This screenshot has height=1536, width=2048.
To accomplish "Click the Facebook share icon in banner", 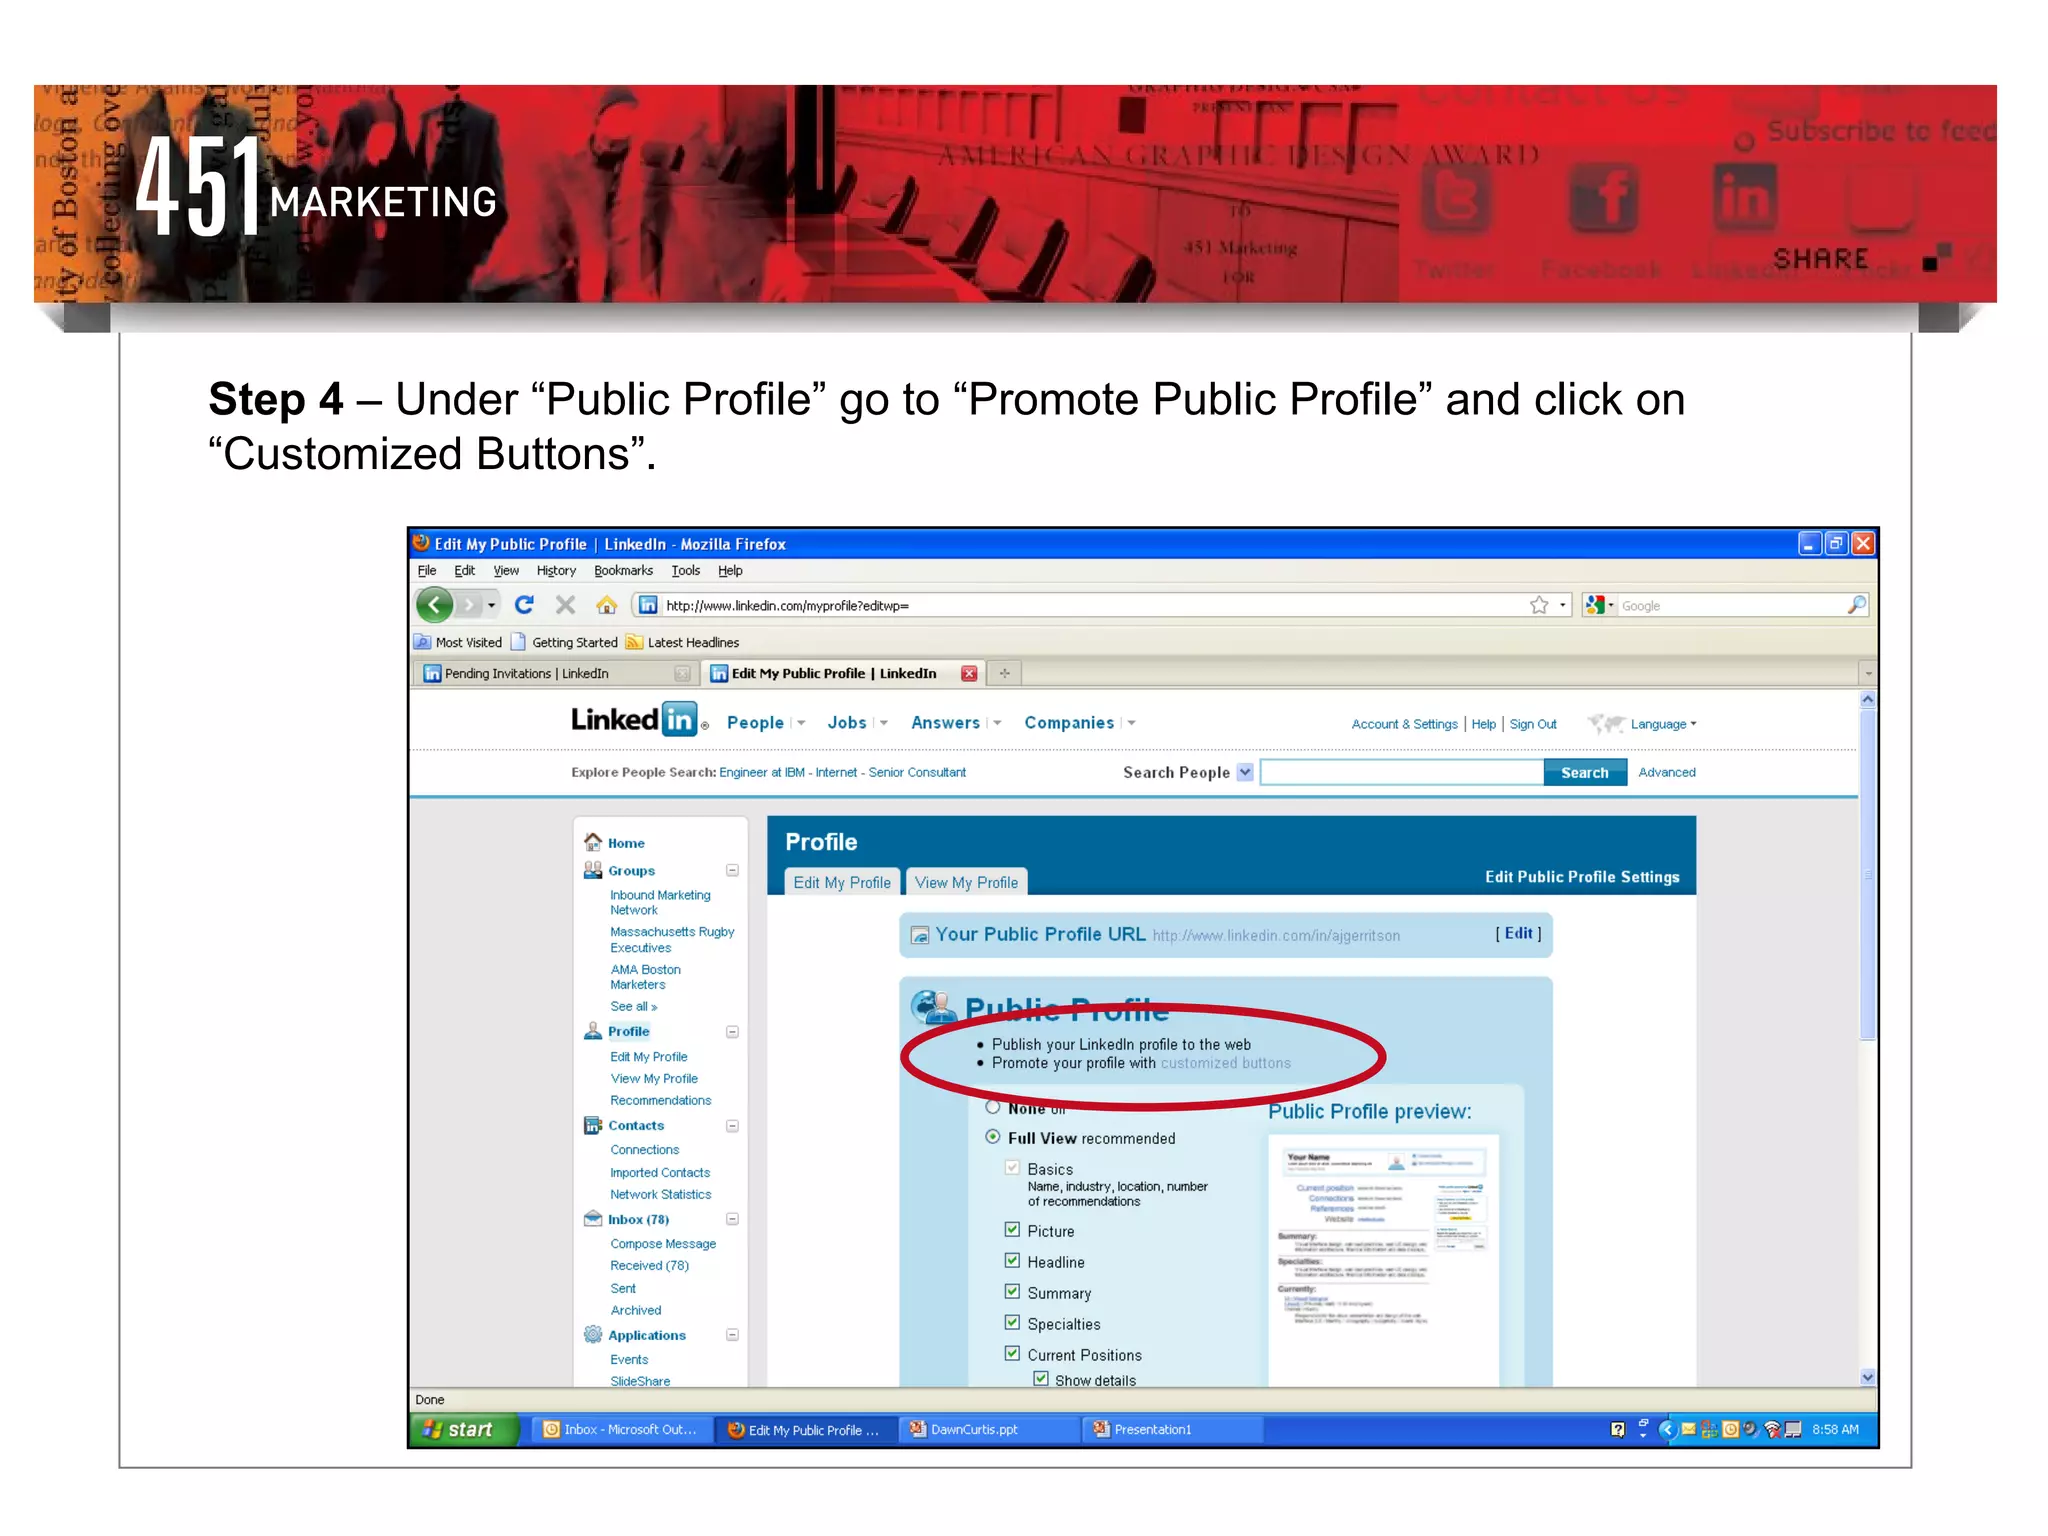I will point(1603,198).
